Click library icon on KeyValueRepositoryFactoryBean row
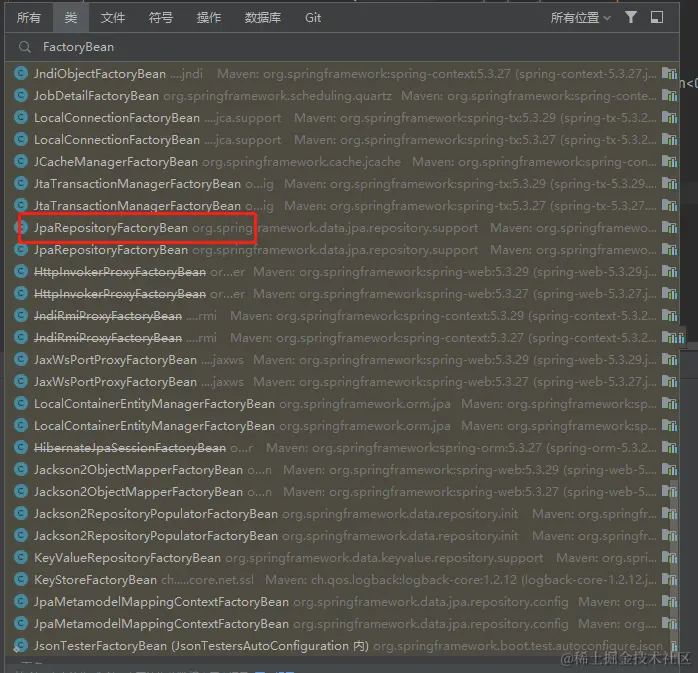This screenshot has width=698, height=673. pyautogui.click(x=669, y=558)
